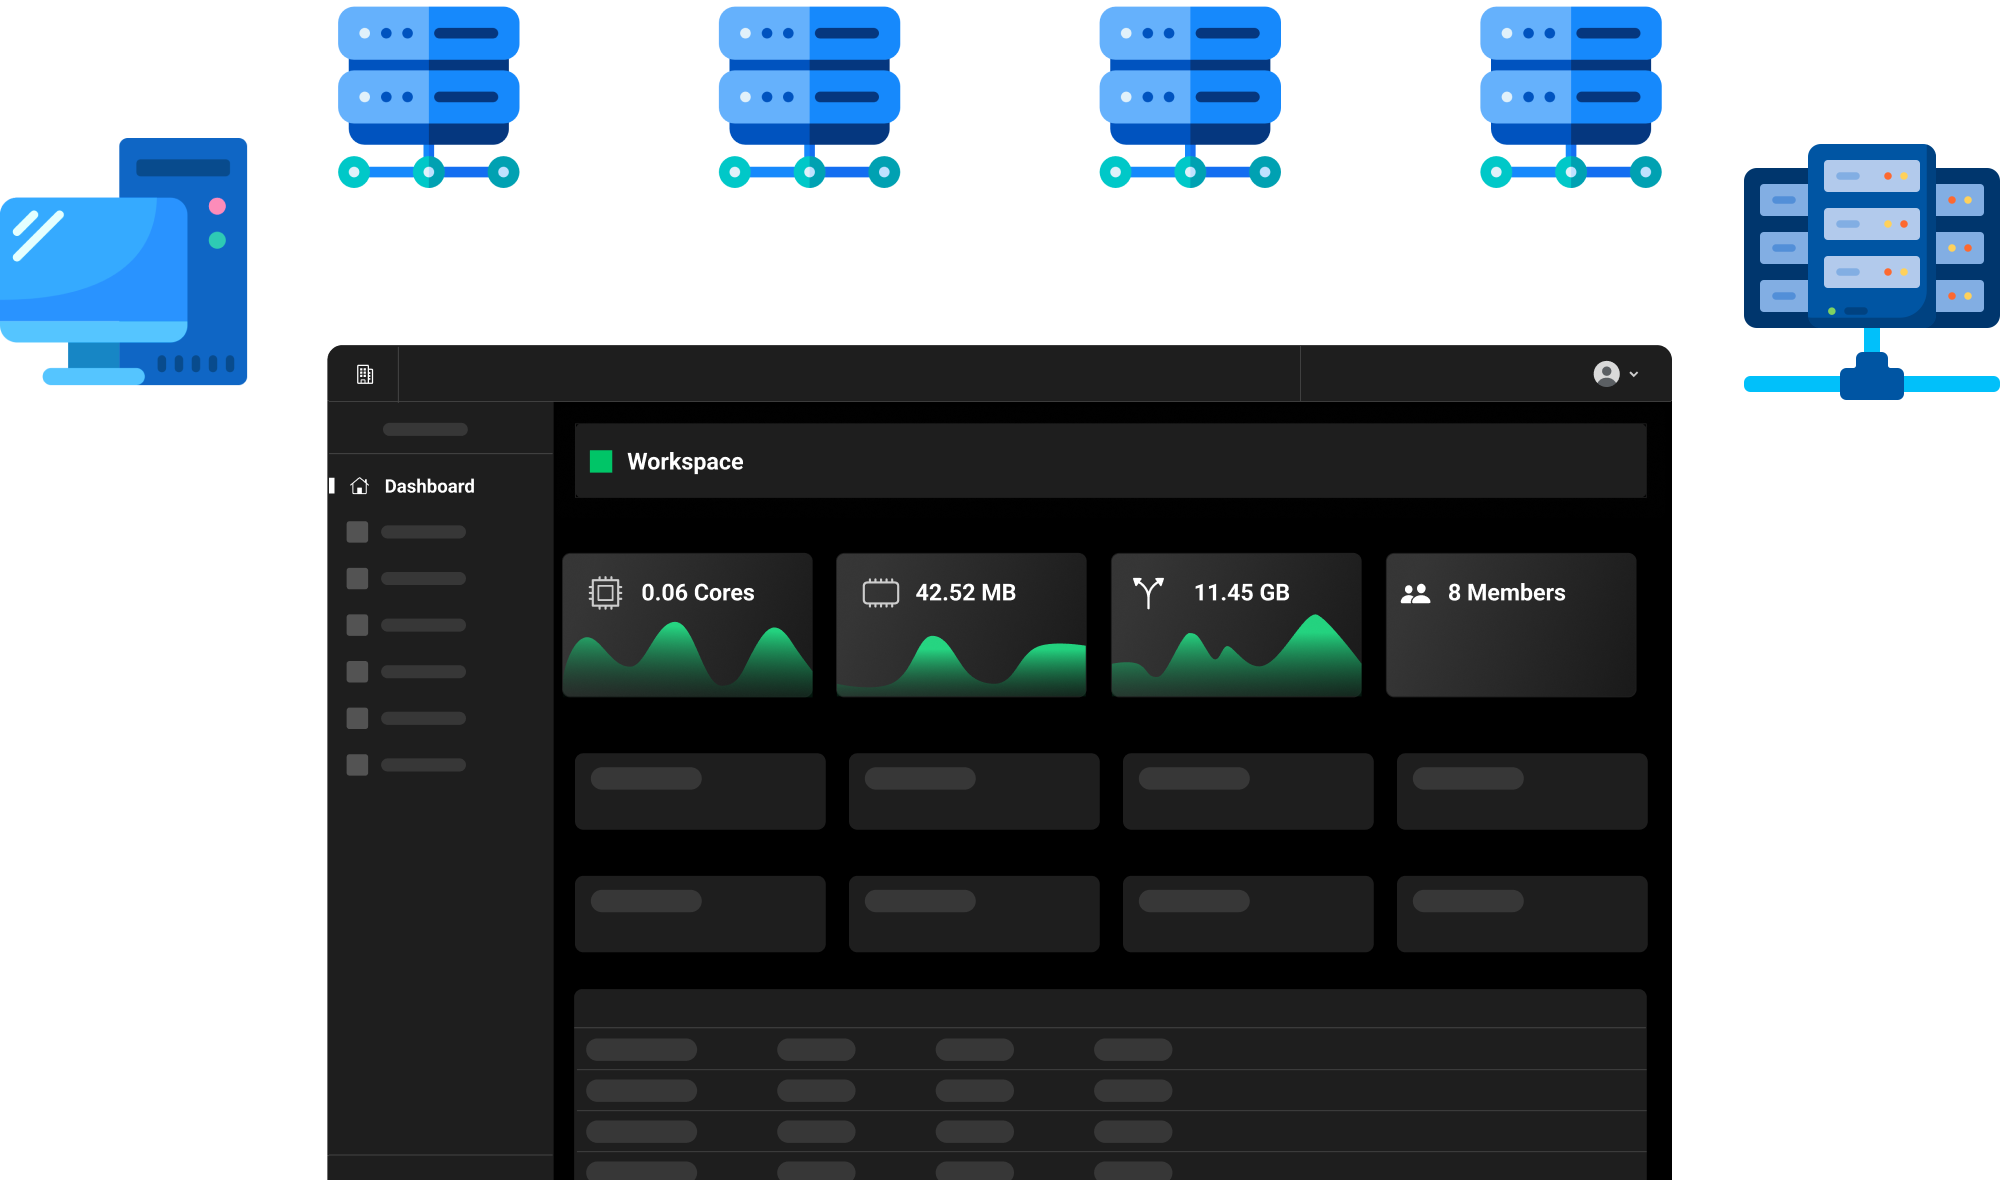Screen dimensions: 2000x1180
Task: Click the people icon on the Members card
Action: [x=1415, y=593]
